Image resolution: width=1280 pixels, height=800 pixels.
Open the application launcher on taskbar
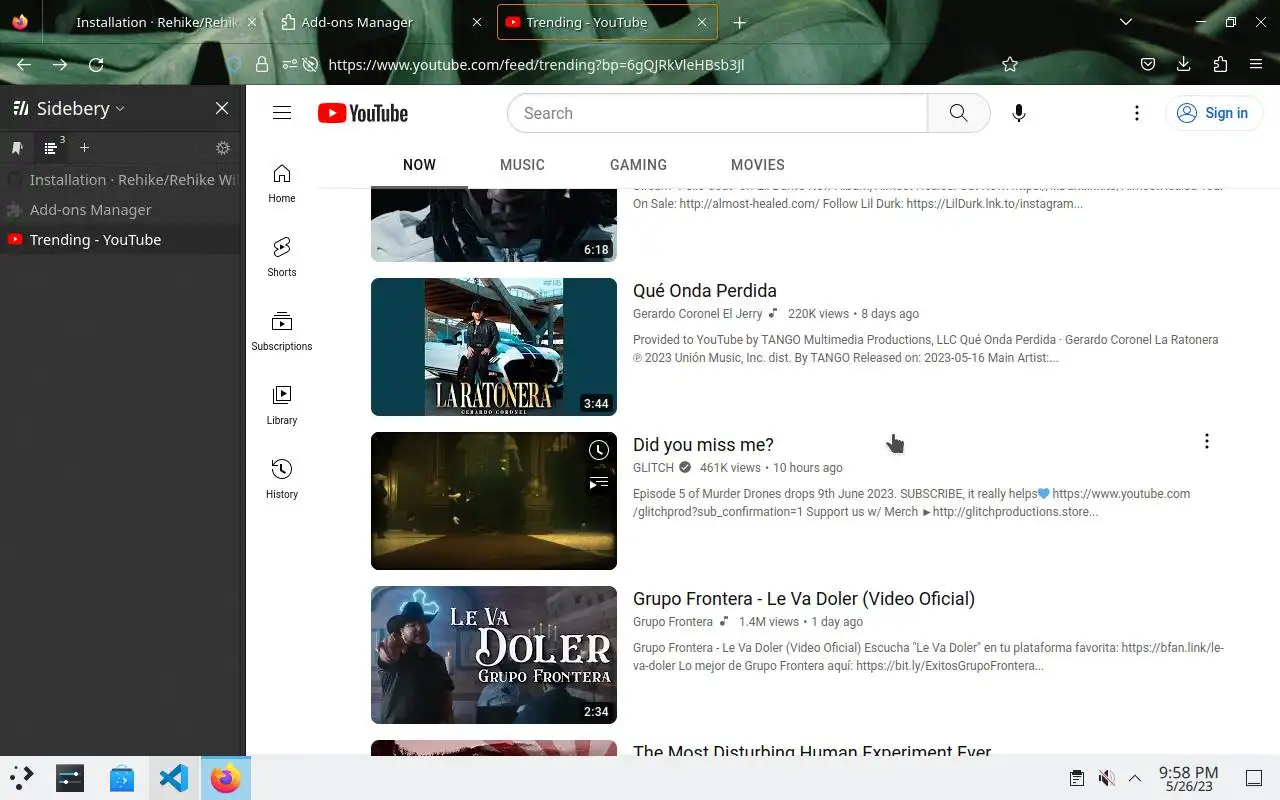click(x=22, y=777)
